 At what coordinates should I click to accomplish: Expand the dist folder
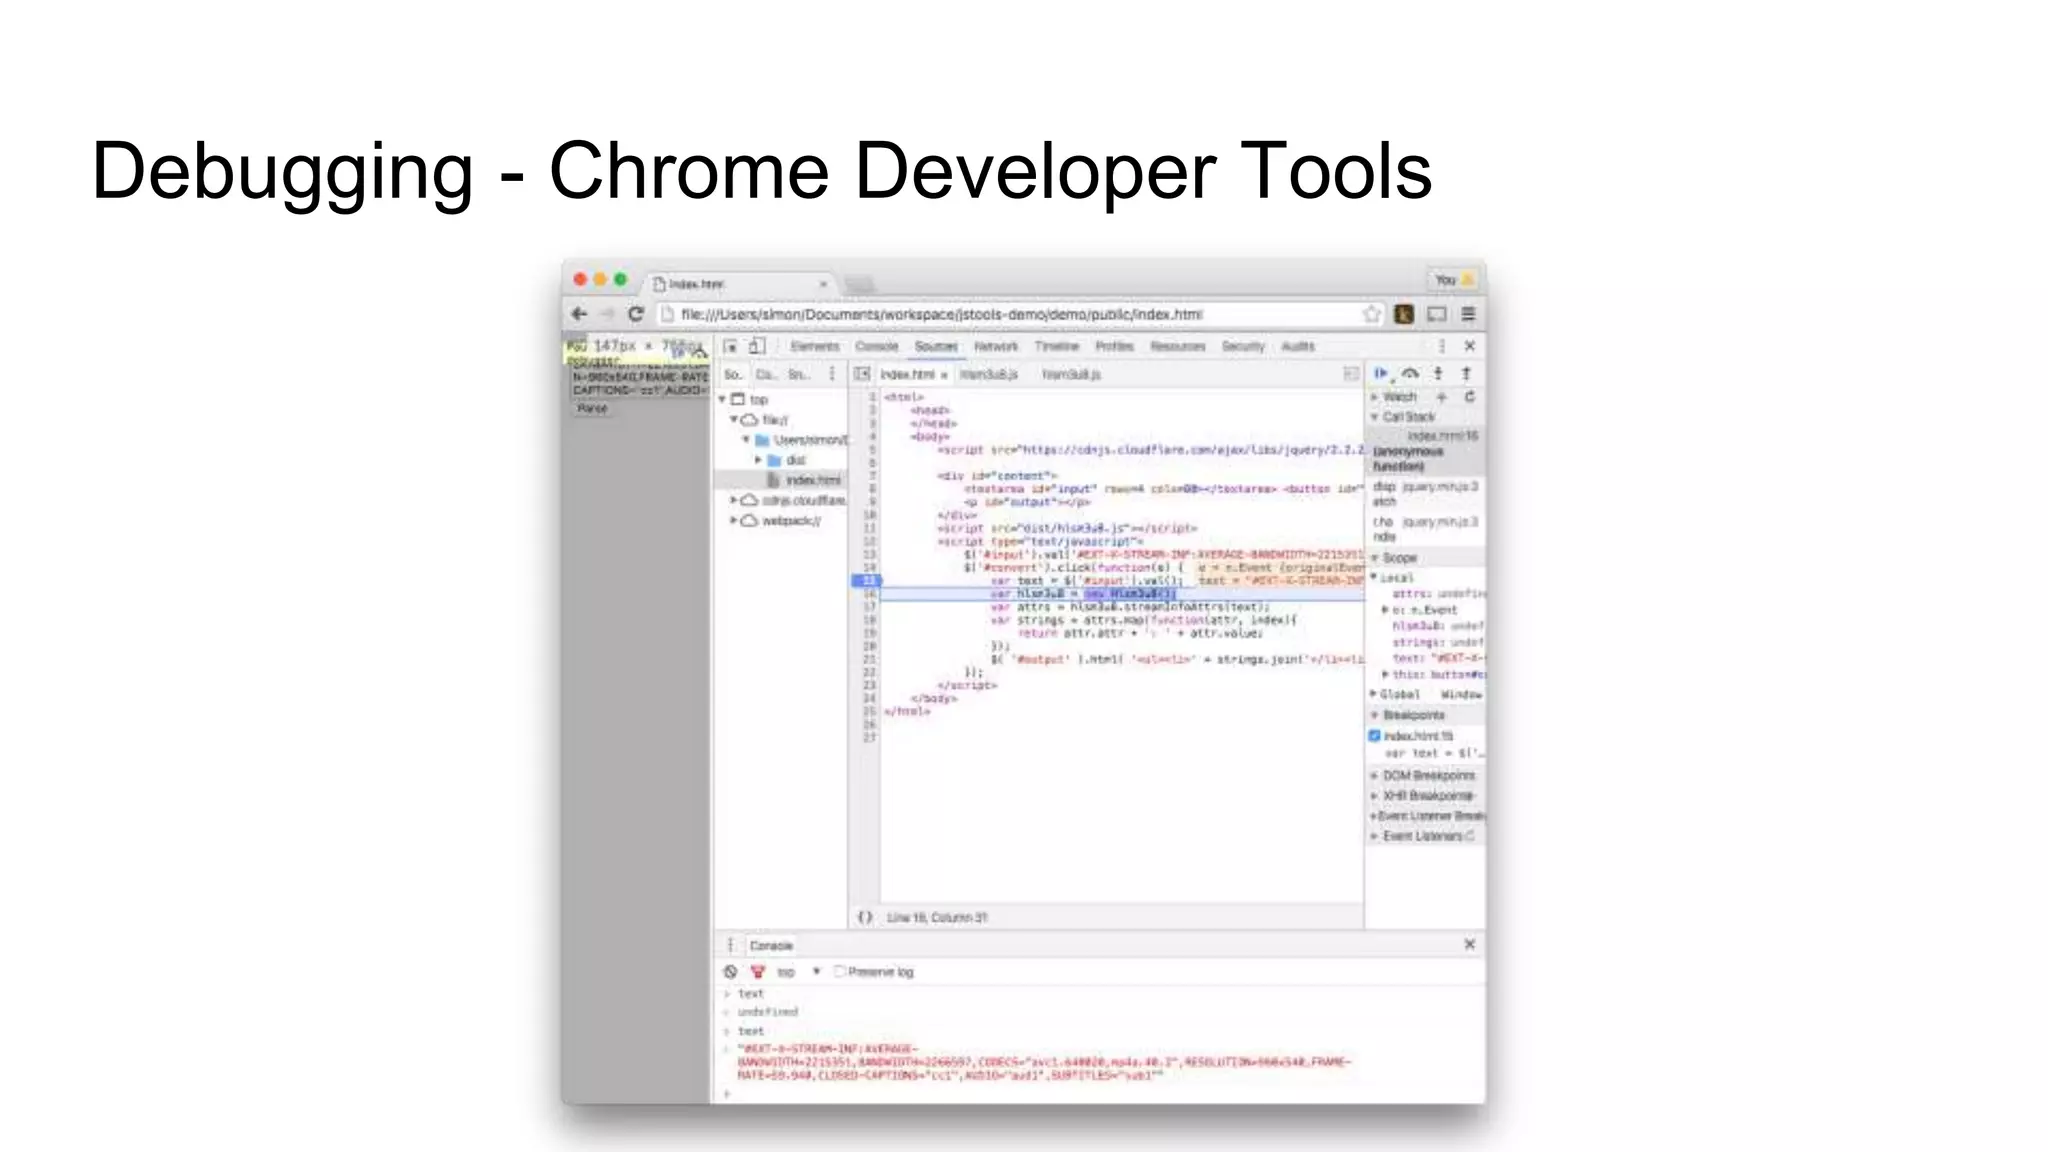(758, 460)
